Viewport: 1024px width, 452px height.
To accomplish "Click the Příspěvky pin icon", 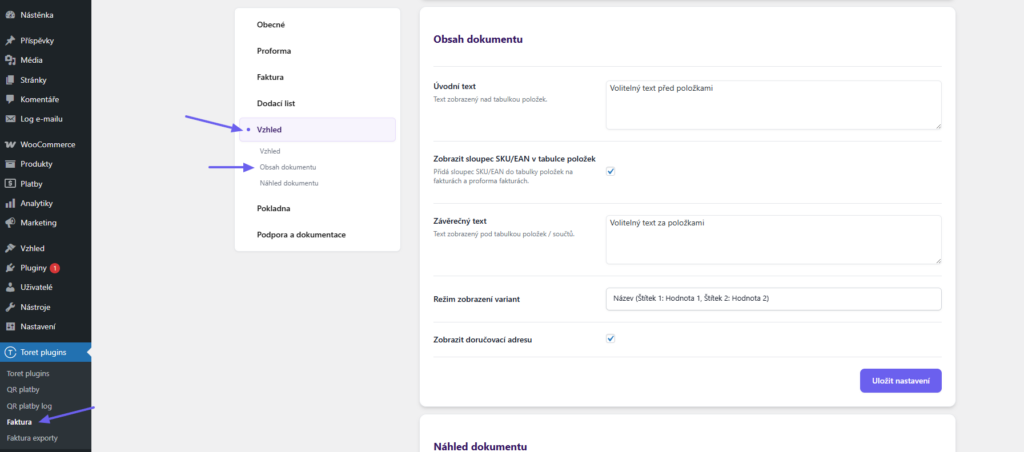I will (10, 40).
